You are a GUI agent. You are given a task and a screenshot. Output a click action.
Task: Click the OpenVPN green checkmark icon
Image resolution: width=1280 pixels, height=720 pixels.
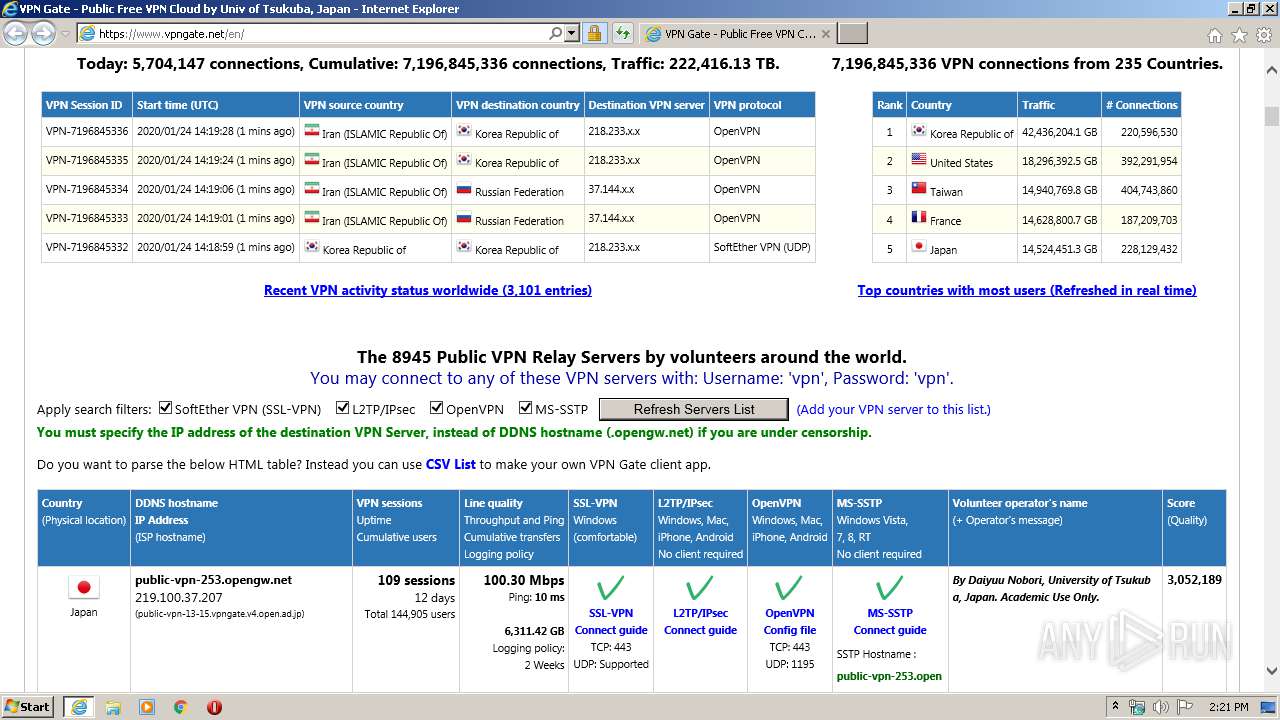[789, 588]
